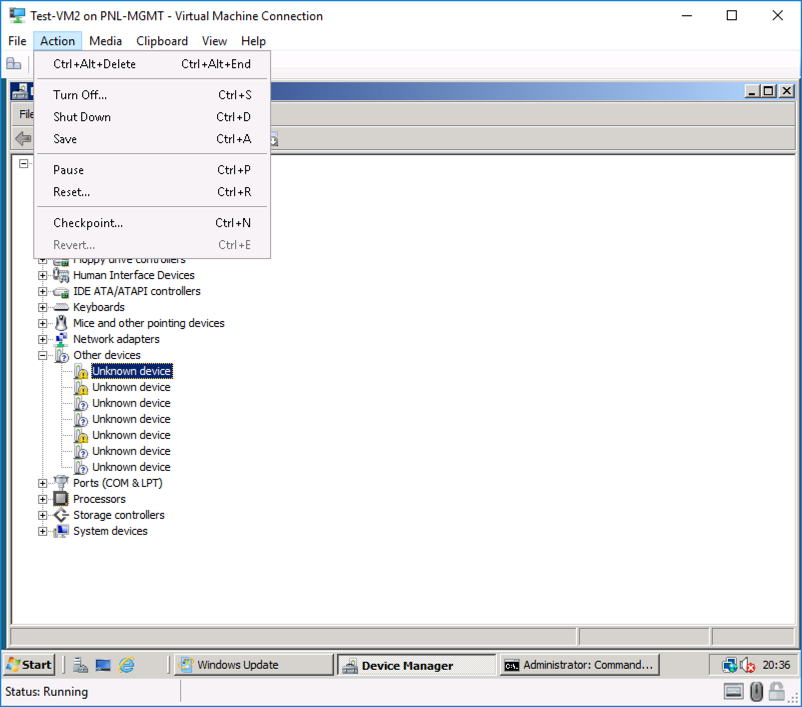Expand the Ports (COM & LPT) node
Screen dimensions: 802x707
tap(42, 483)
